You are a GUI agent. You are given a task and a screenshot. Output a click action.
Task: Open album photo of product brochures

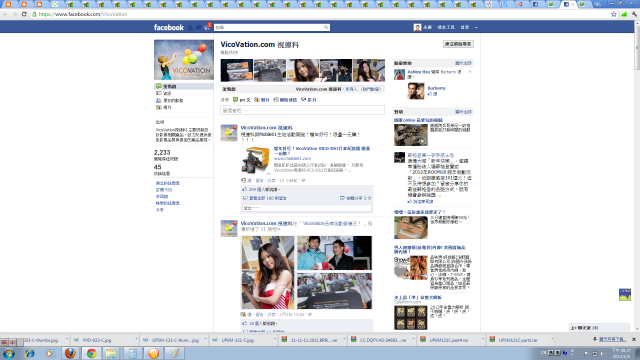(x=334, y=291)
